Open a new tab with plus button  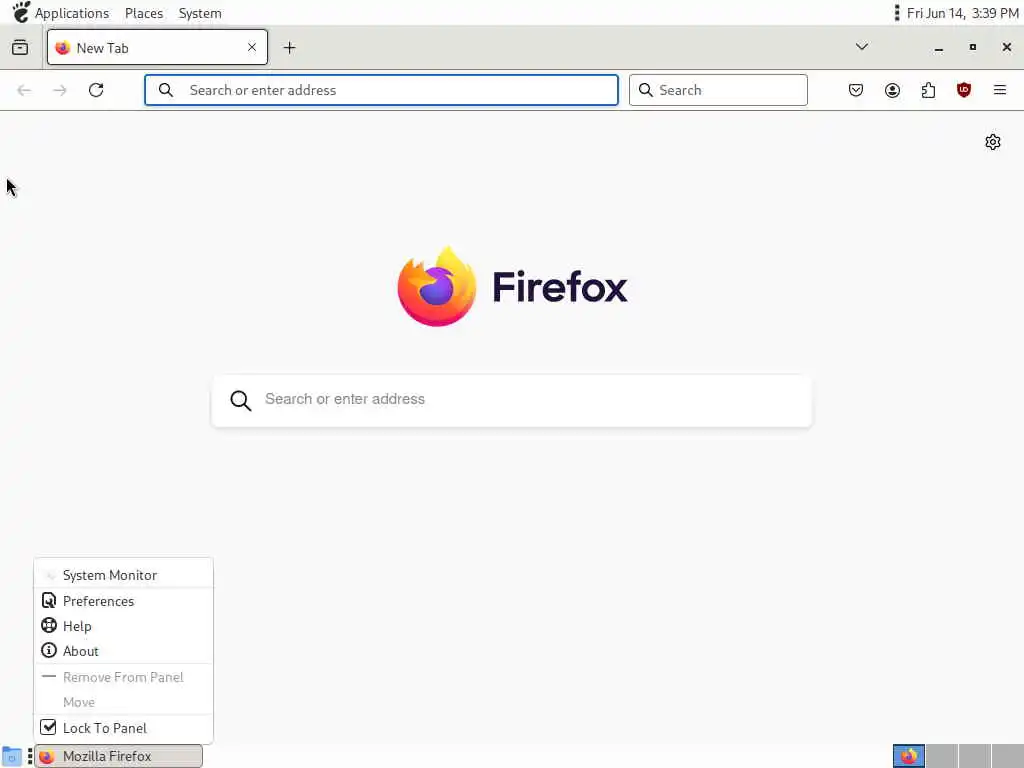coord(290,48)
